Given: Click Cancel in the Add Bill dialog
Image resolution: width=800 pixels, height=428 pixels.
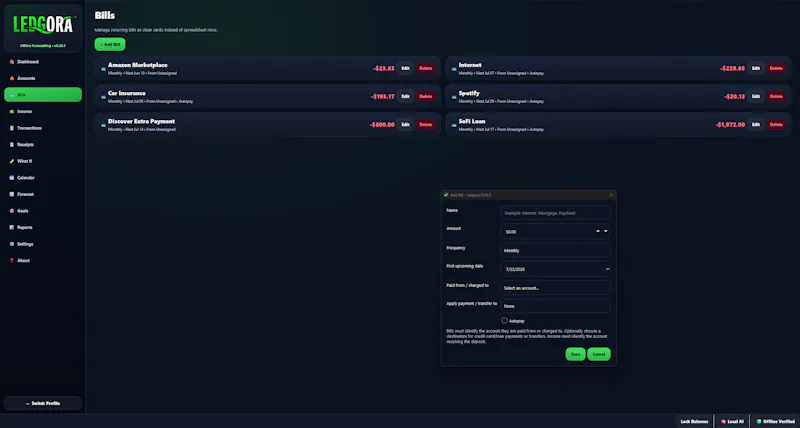Looking at the screenshot, I should click(x=599, y=354).
